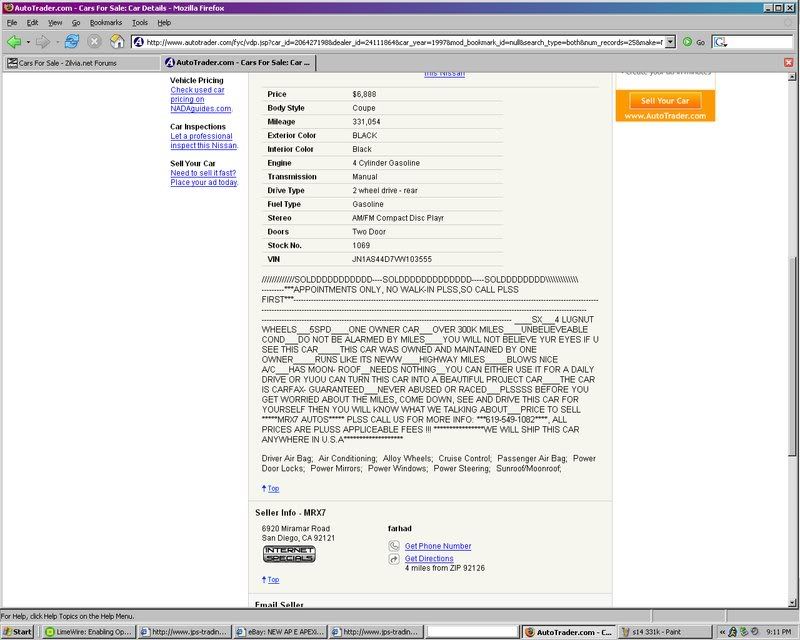Switch to Cars For Sale - Zilvia.net Forums tab
This screenshot has height=640, width=800.
81,63
